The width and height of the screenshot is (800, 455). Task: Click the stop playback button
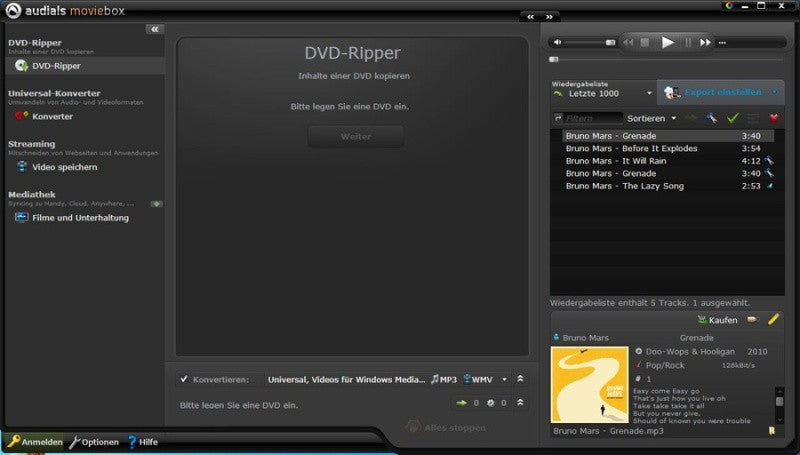pyautogui.click(x=645, y=42)
